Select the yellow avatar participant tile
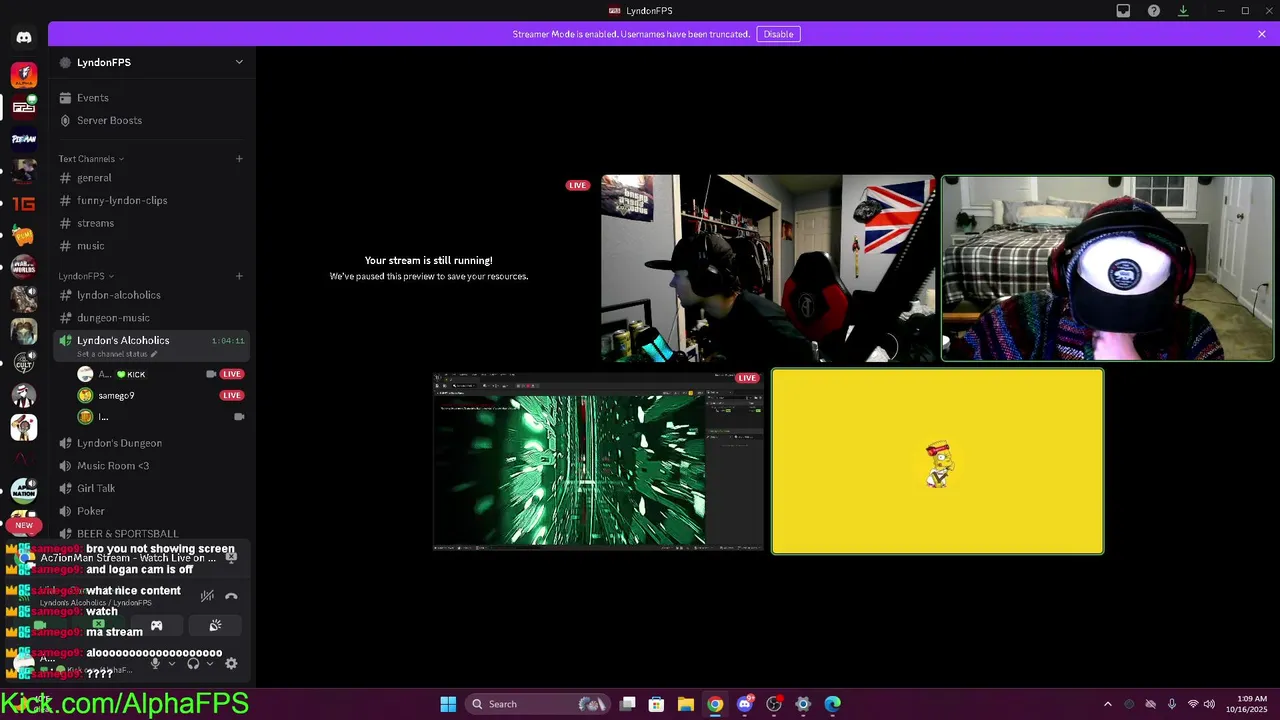 (x=937, y=461)
